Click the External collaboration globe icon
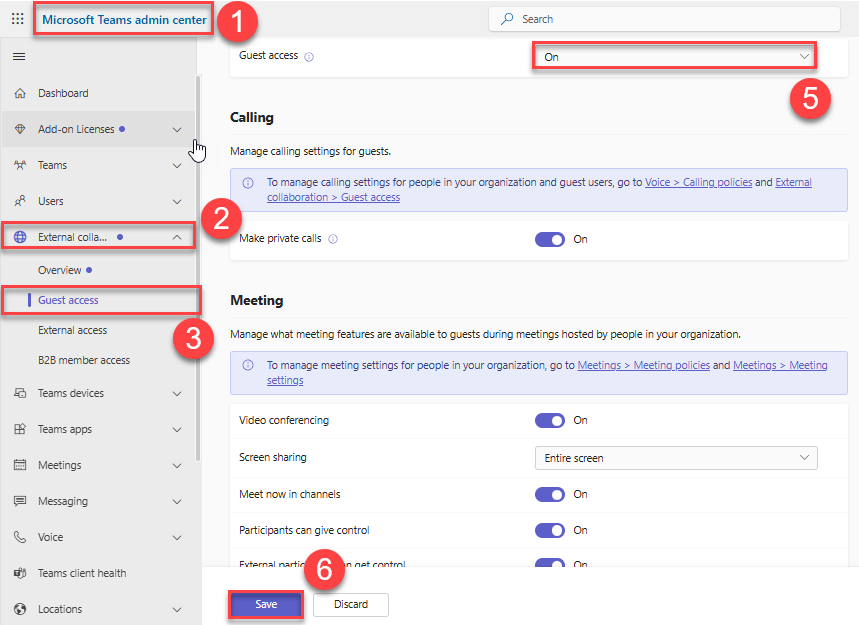Viewport: 859px width, 625px height. coord(20,237)
